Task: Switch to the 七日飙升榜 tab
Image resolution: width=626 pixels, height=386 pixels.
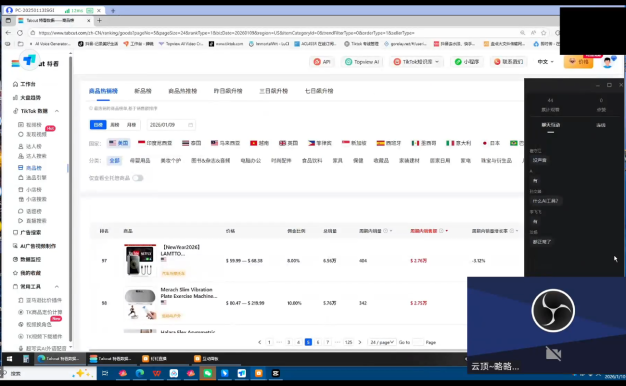Action: (319, 91)
